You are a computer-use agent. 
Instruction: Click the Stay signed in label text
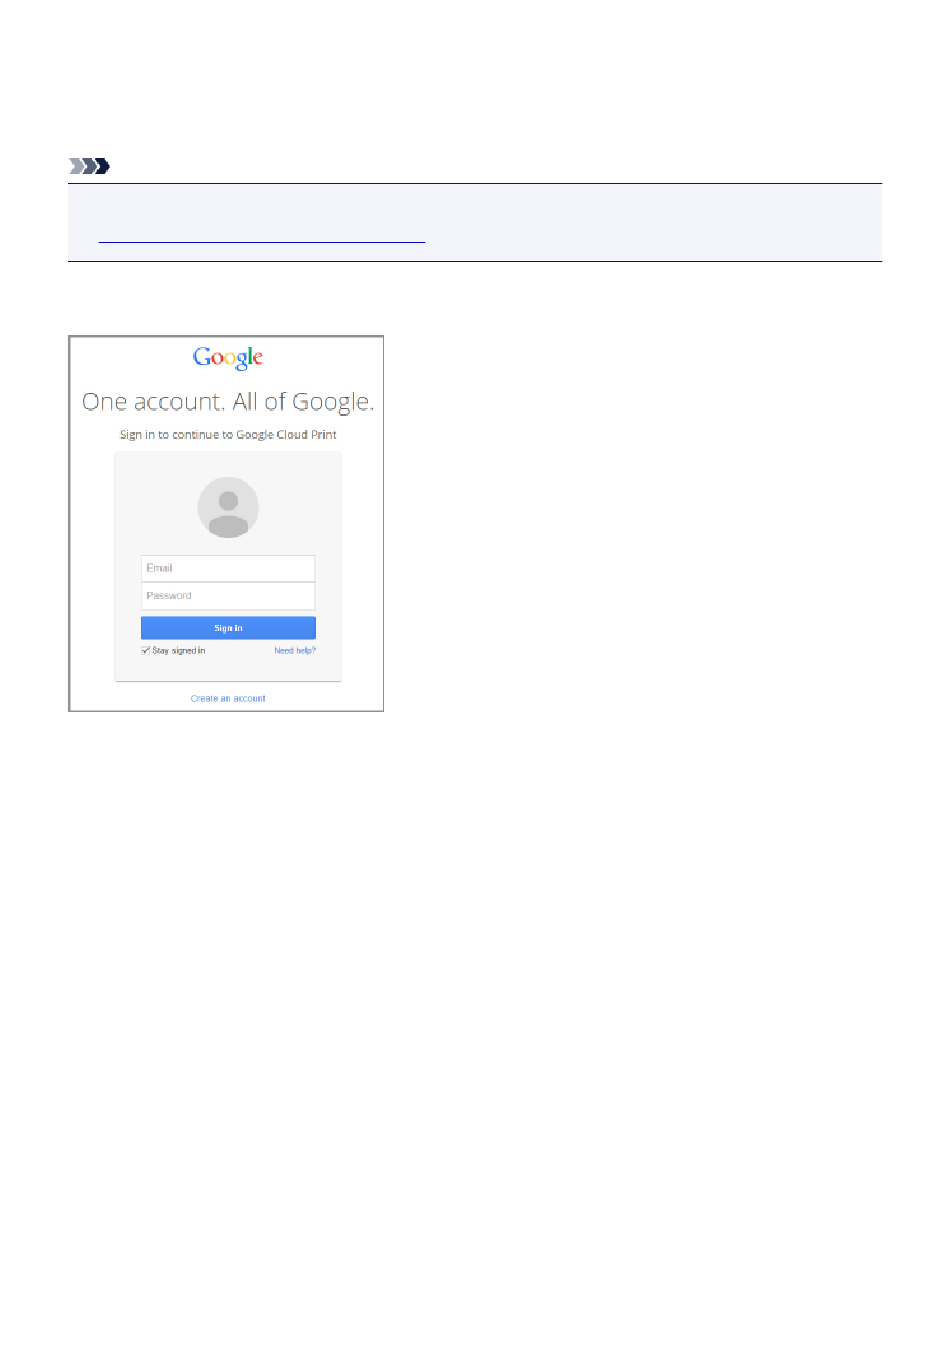(179, 651)
